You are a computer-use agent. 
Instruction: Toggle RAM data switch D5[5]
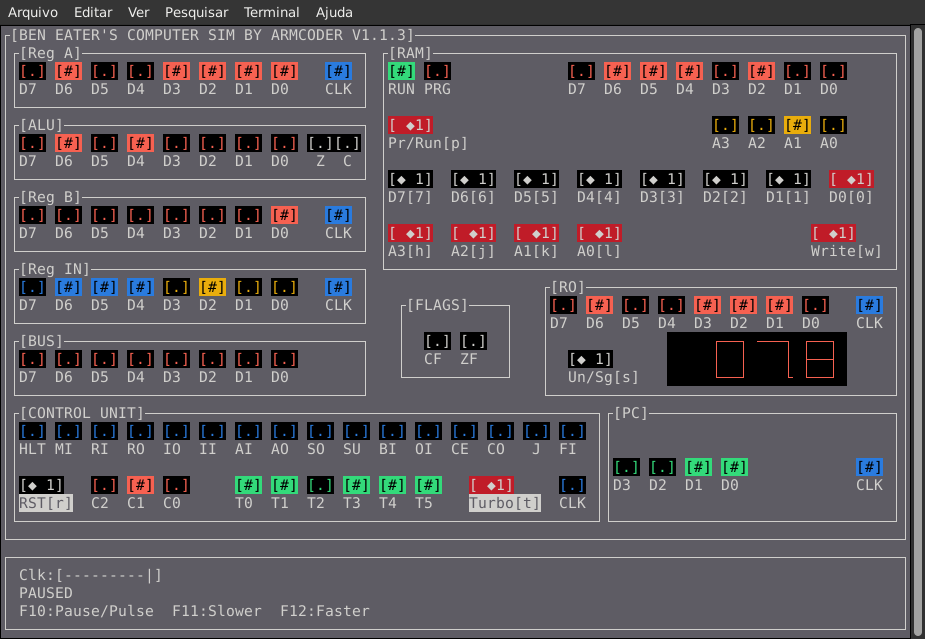[x=536, y=179]
